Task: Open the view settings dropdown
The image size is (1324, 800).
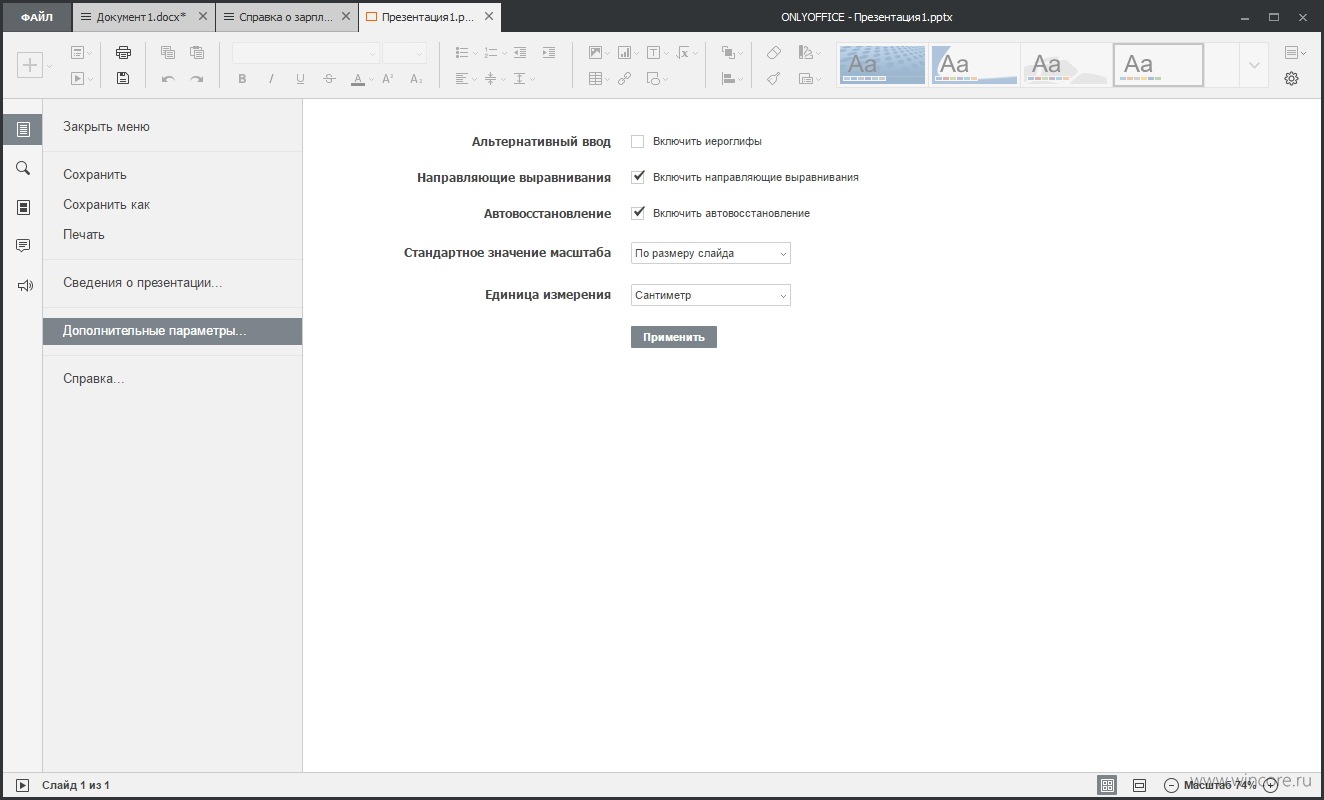Action: coord(1294,53)
